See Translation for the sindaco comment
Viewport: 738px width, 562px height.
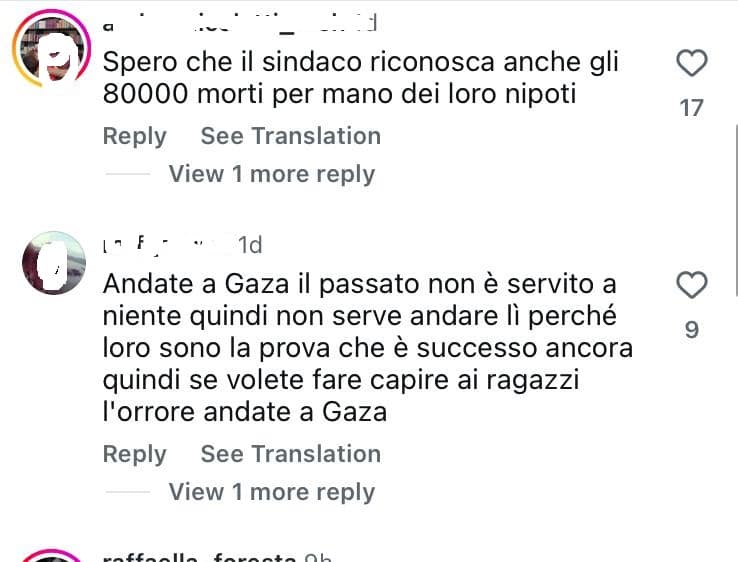(x=291, y=136)
